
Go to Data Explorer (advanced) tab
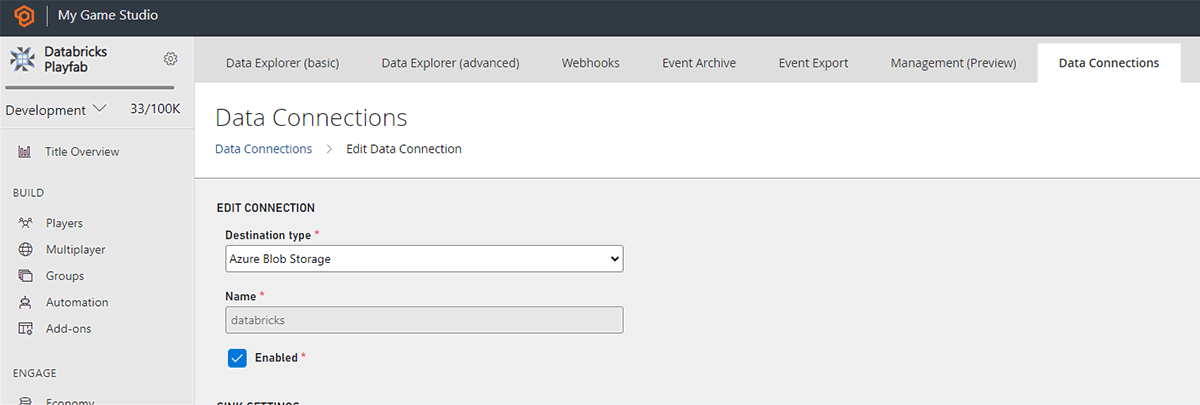450,63
